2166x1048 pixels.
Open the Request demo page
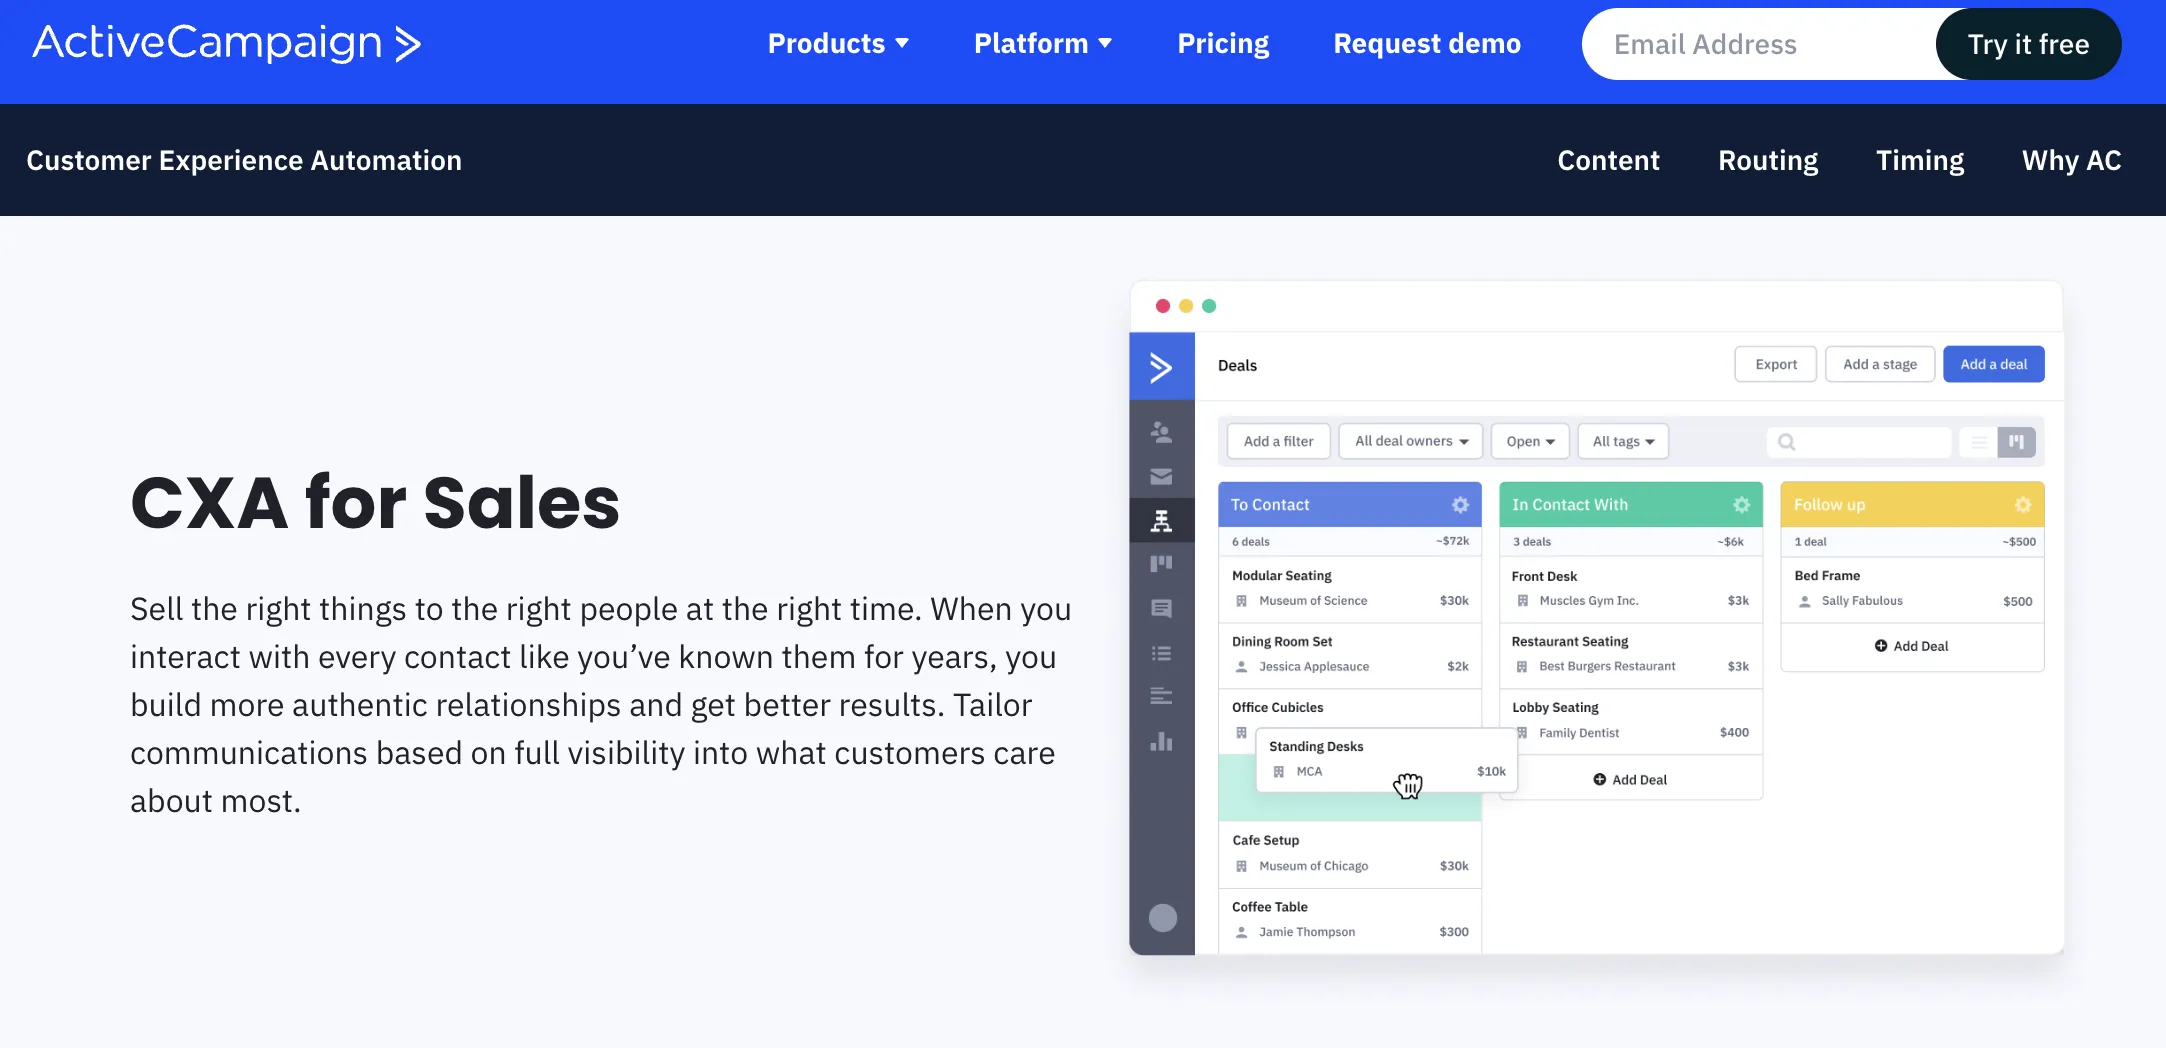click(1427, 44)
